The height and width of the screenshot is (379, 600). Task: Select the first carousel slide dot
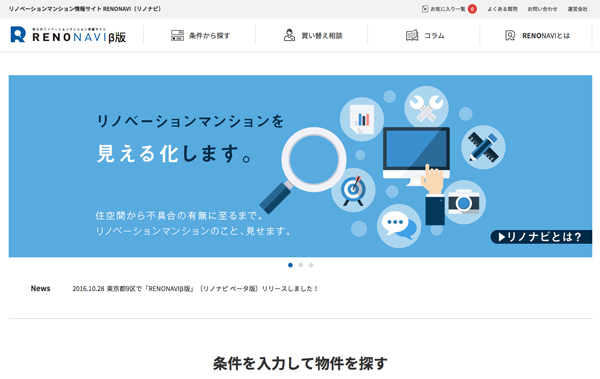[290, 265]
